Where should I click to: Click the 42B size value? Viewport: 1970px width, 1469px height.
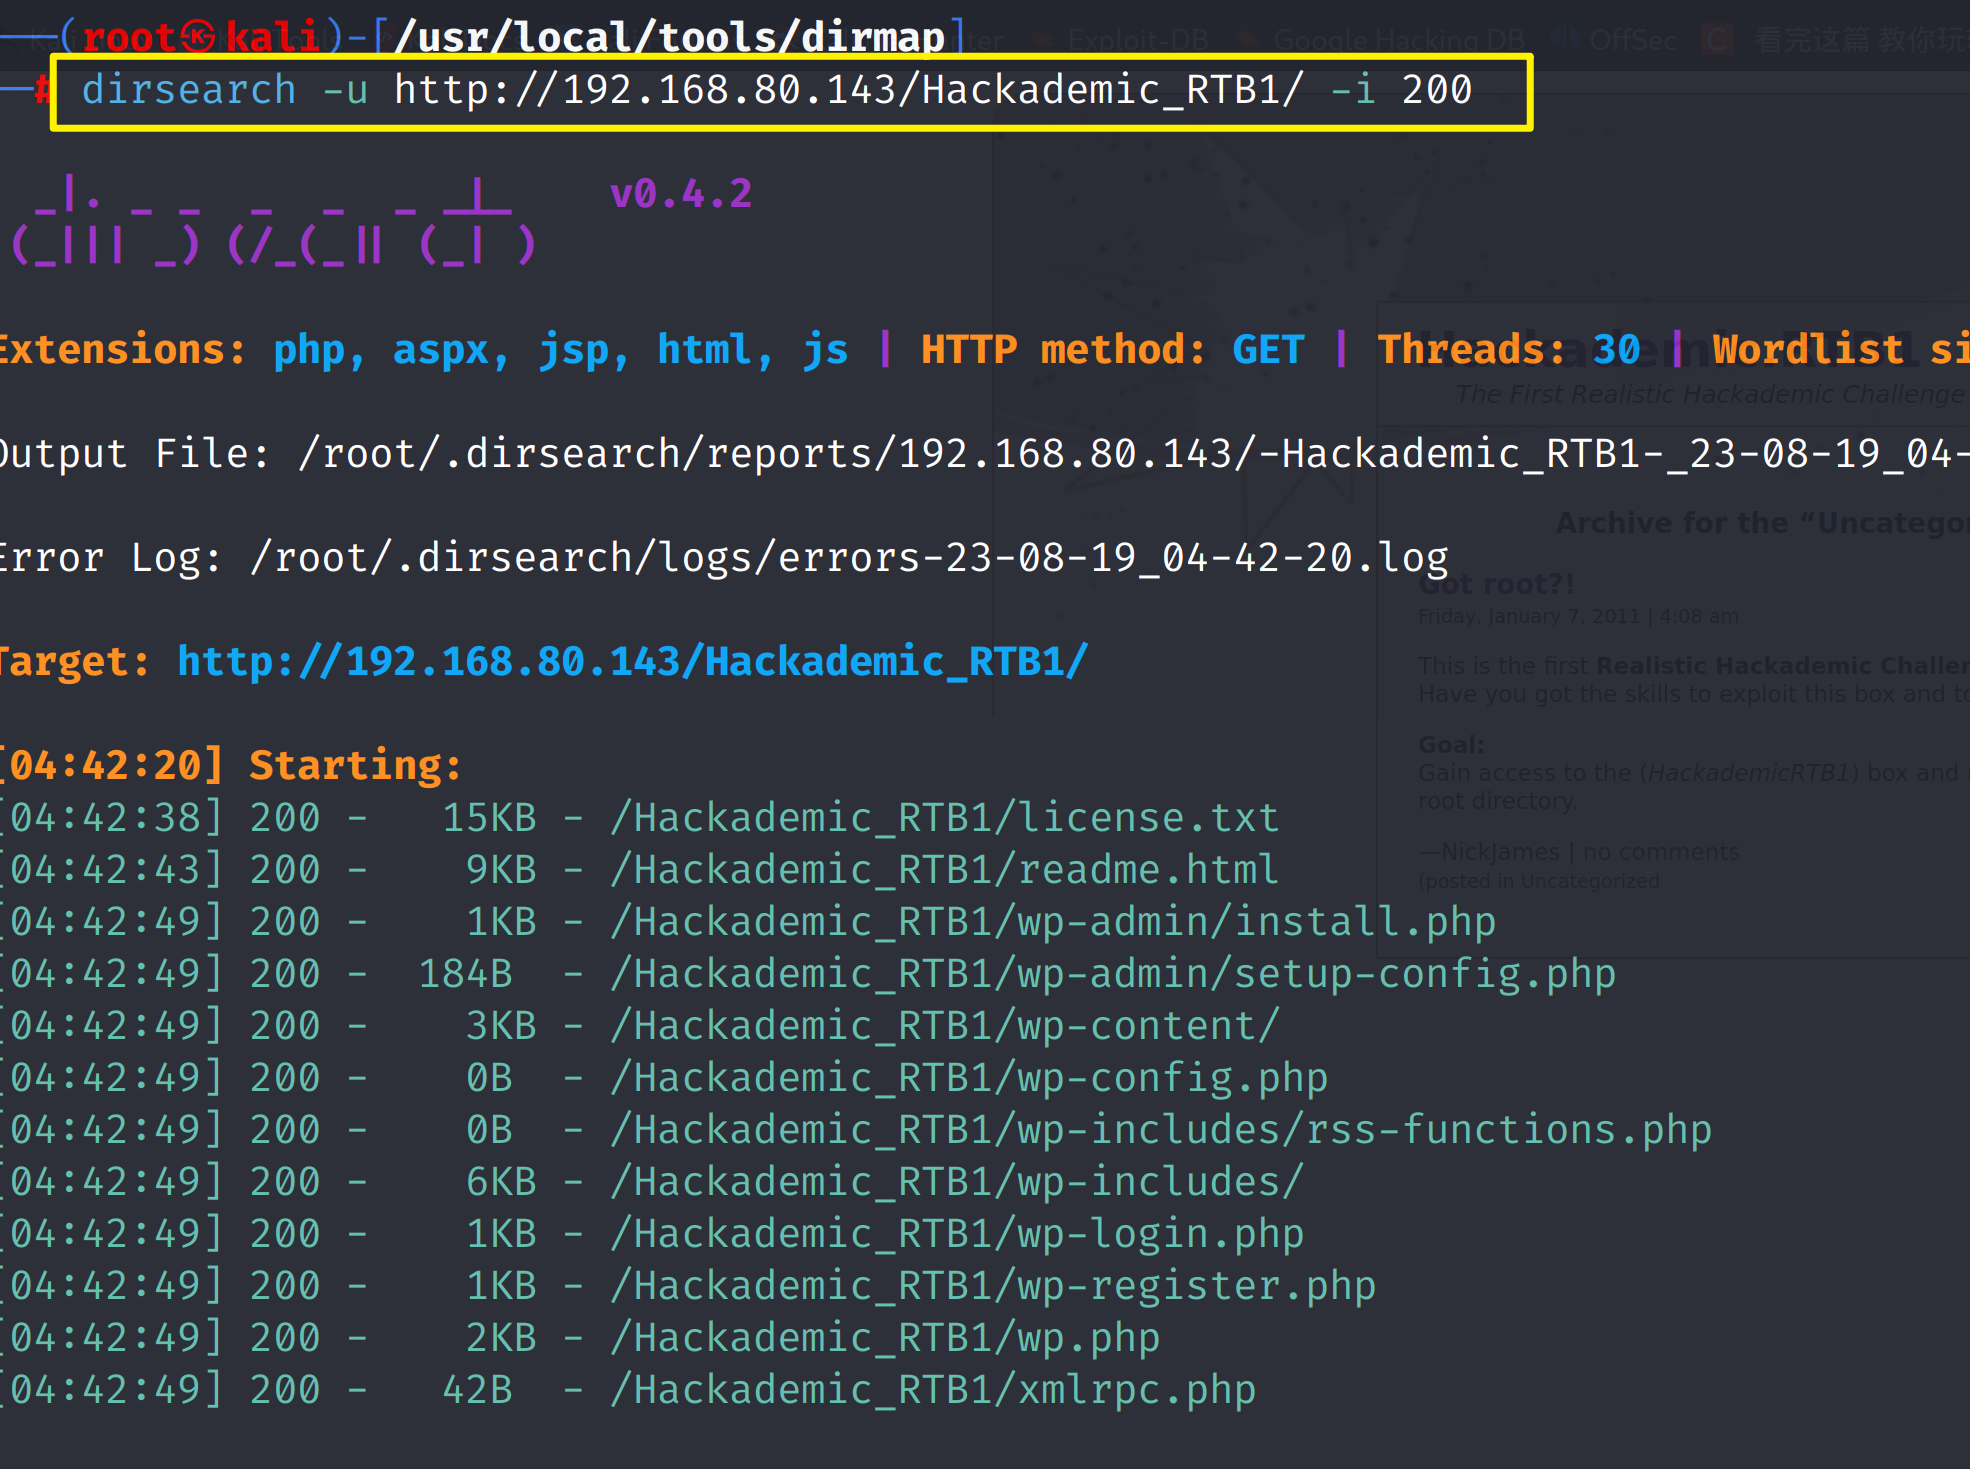477,1390
